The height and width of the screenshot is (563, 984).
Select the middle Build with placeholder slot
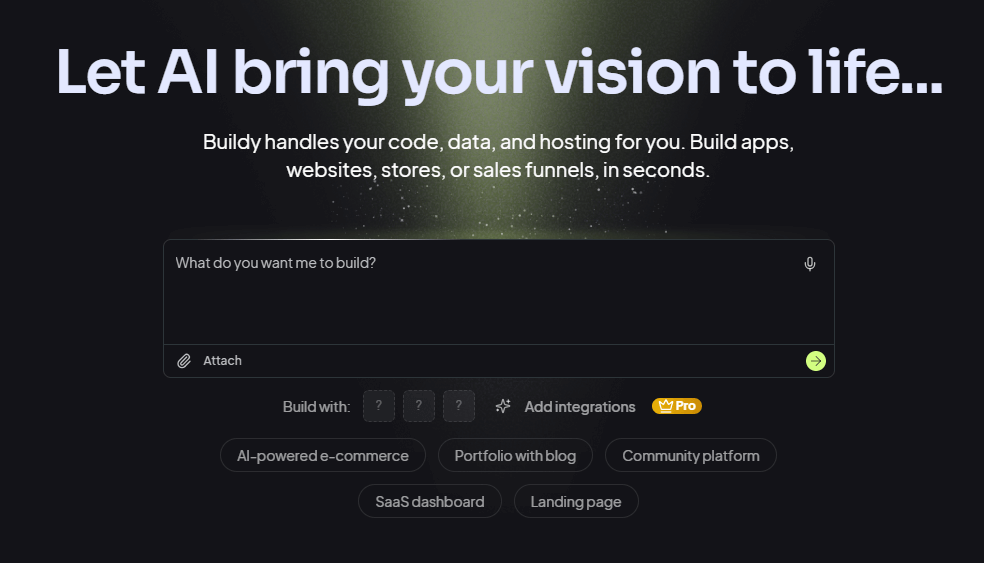pos(418,406)
